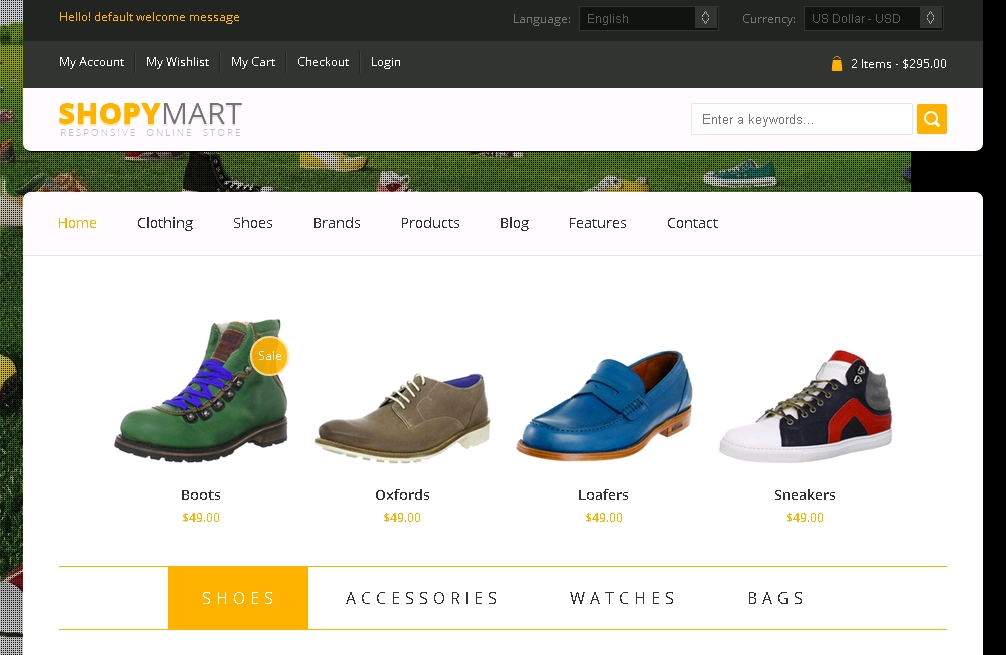Open the Clothing menu
This screenshot has height=655, width=1006.
pyautogui.click(x=165, y=223)
